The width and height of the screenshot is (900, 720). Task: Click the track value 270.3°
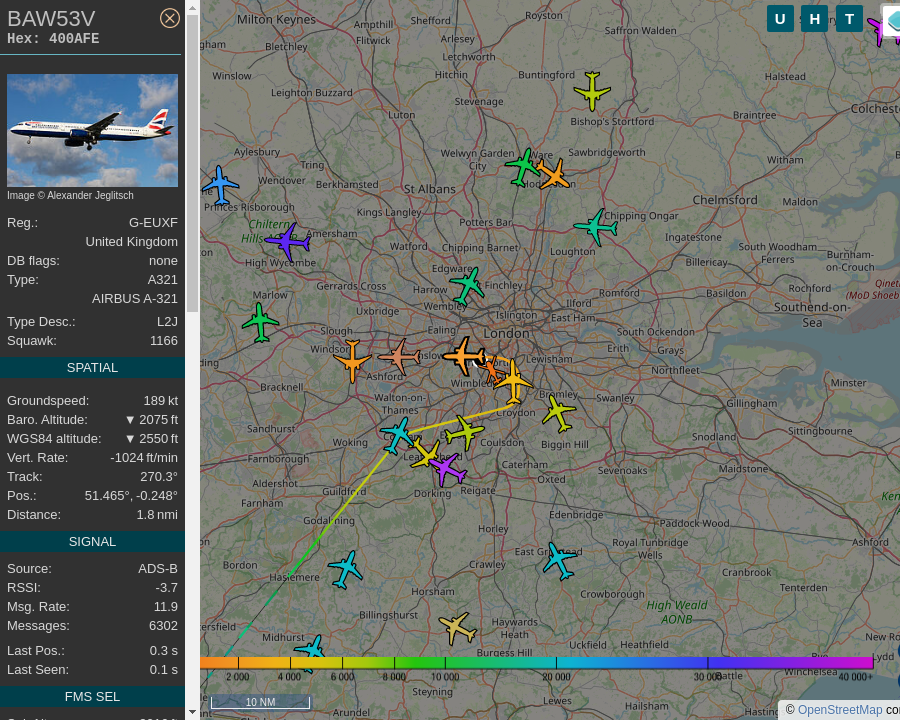point(159,477)
